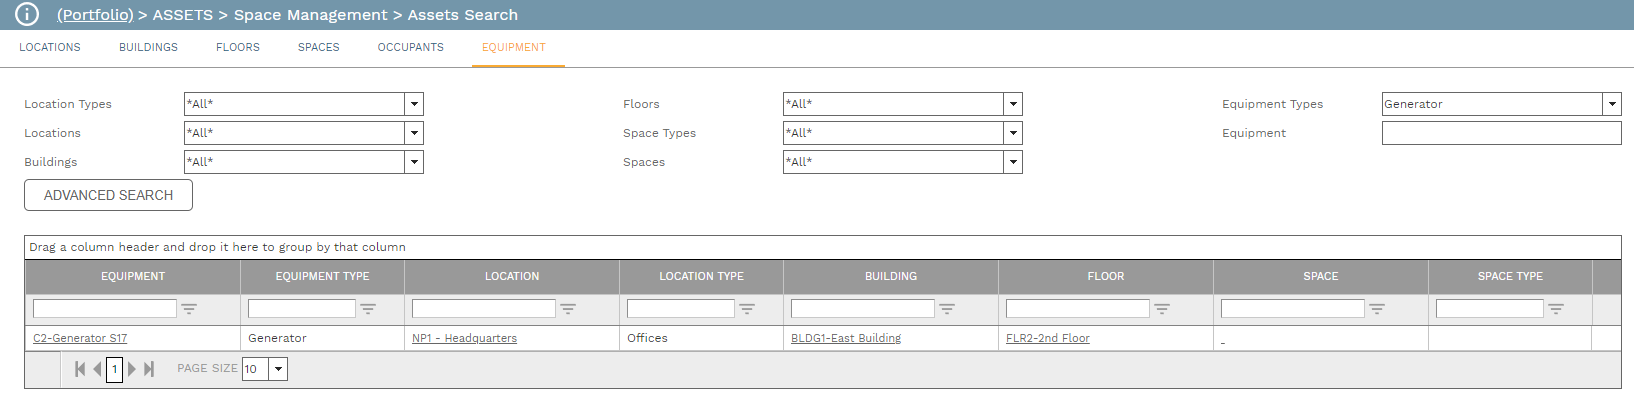Viewport: 1634px width, 404px height.
Task: Open the Equipment Types dropdown
Action: [1612, 104]
